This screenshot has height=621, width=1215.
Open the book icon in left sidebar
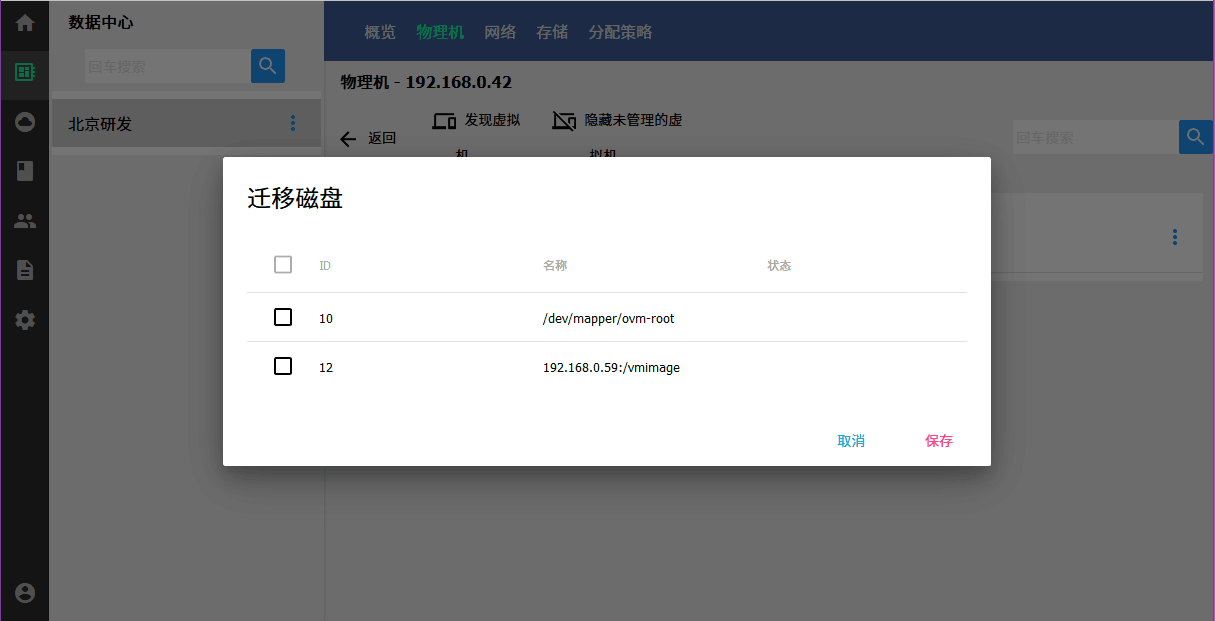pos(25,171)
